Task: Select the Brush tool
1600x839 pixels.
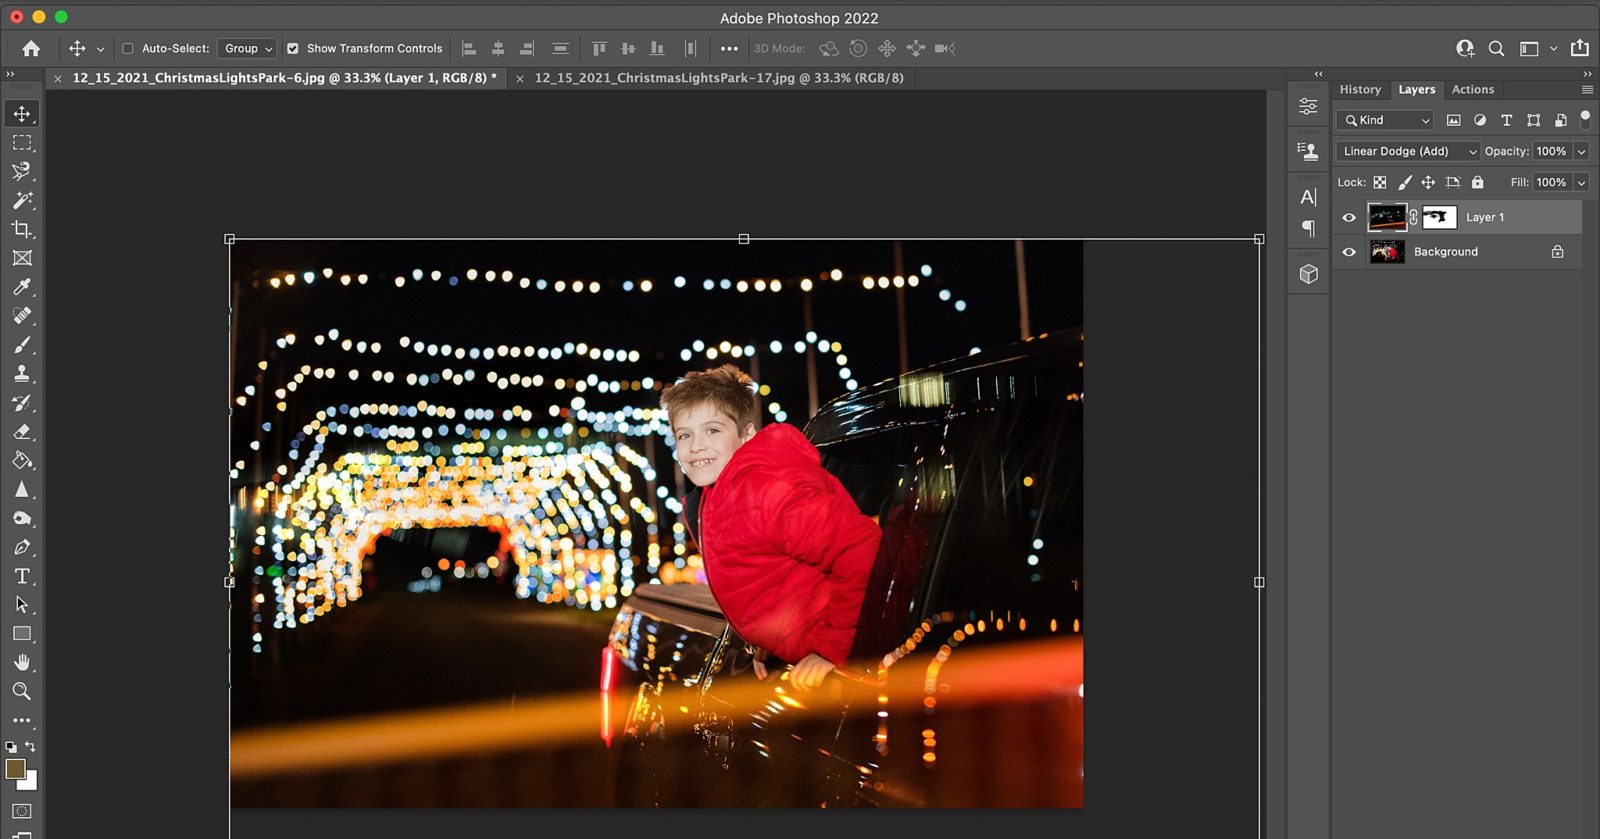Action: pos(22,345)
